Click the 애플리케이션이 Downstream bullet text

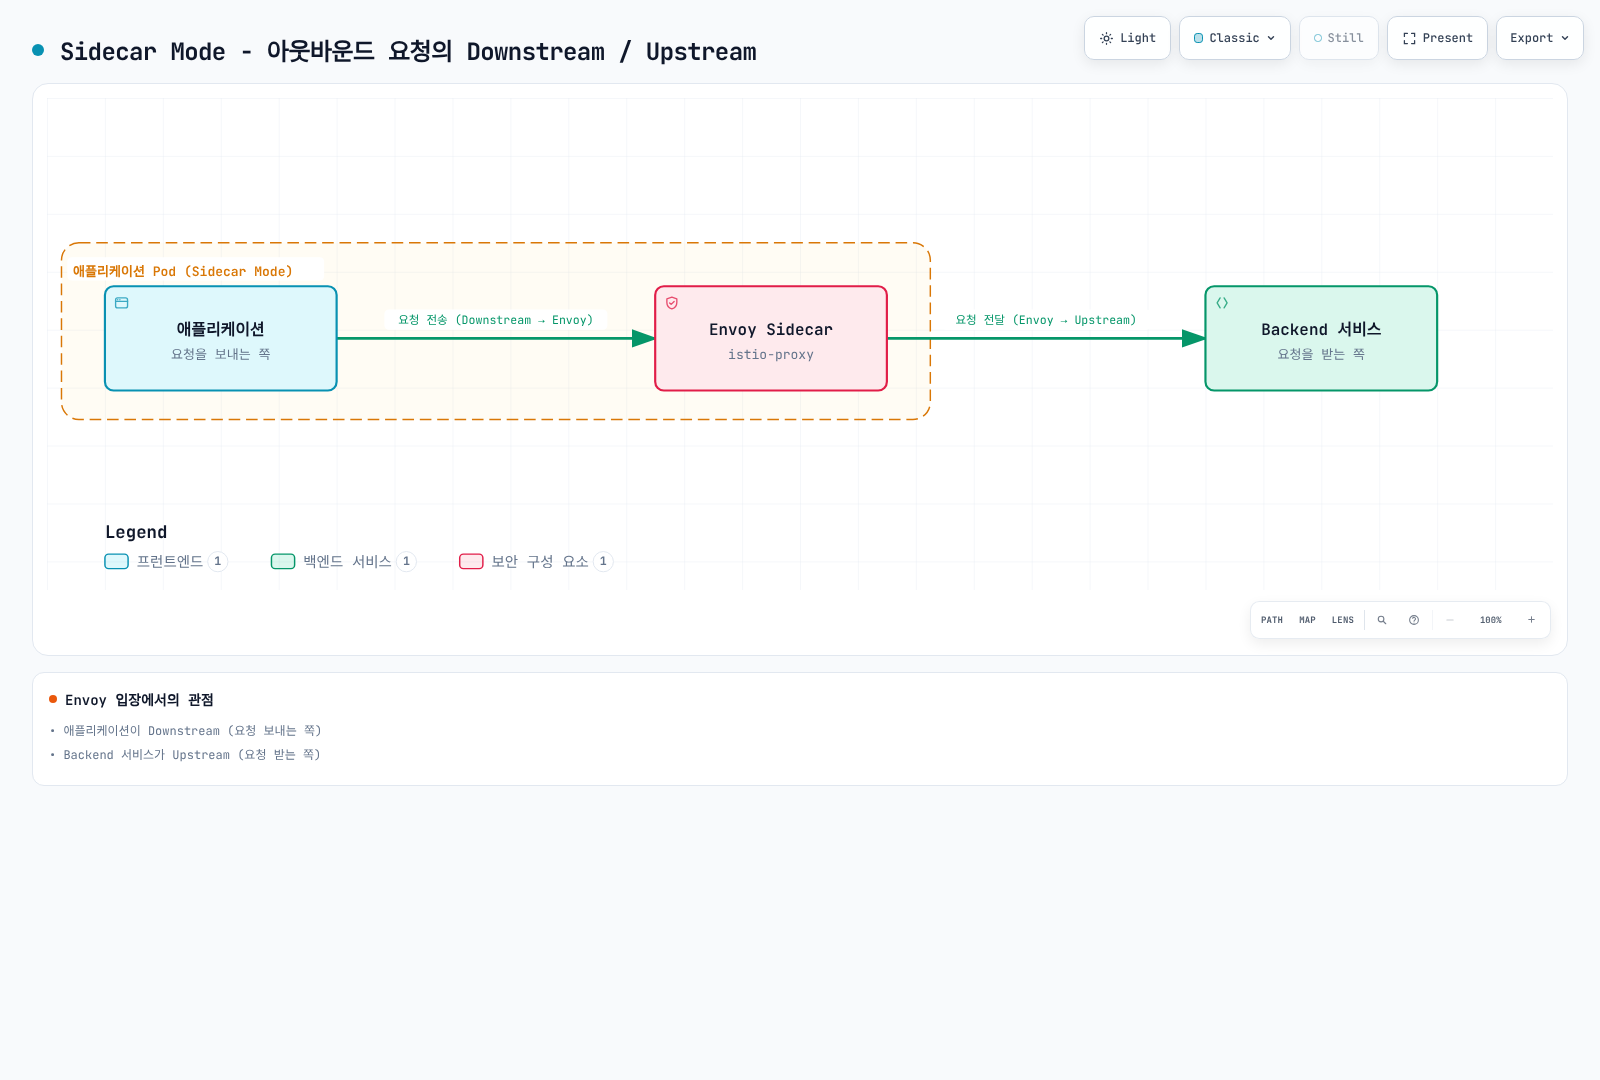coord(192,731)
